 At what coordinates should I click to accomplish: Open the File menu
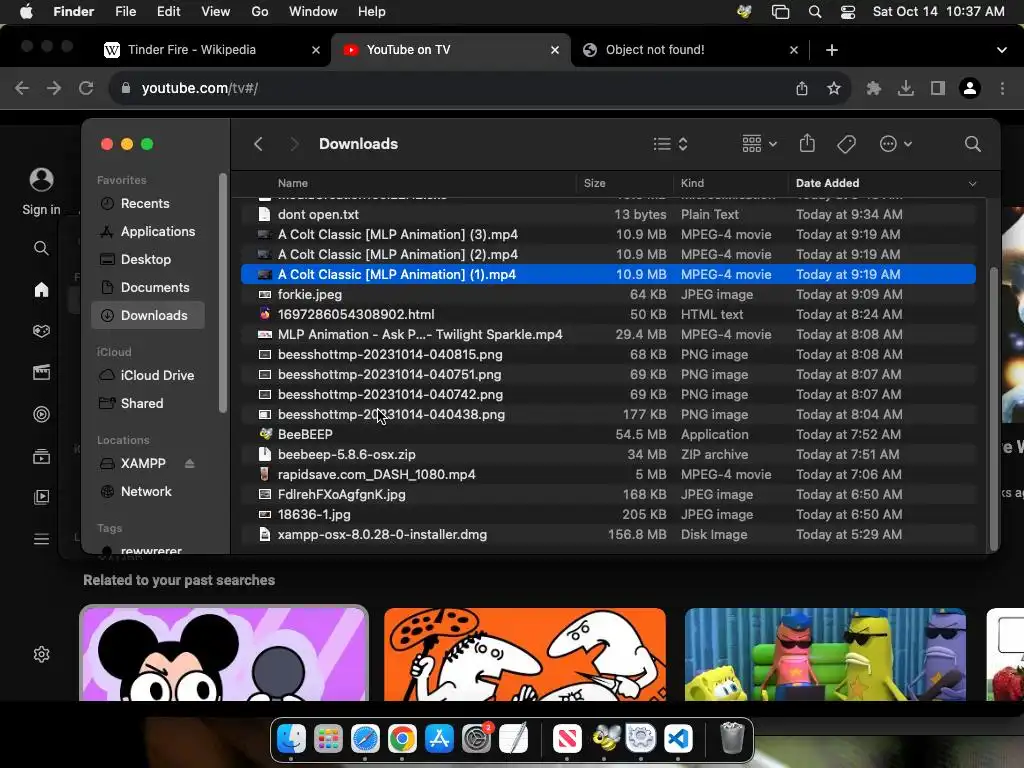click(x=125, y=12)
